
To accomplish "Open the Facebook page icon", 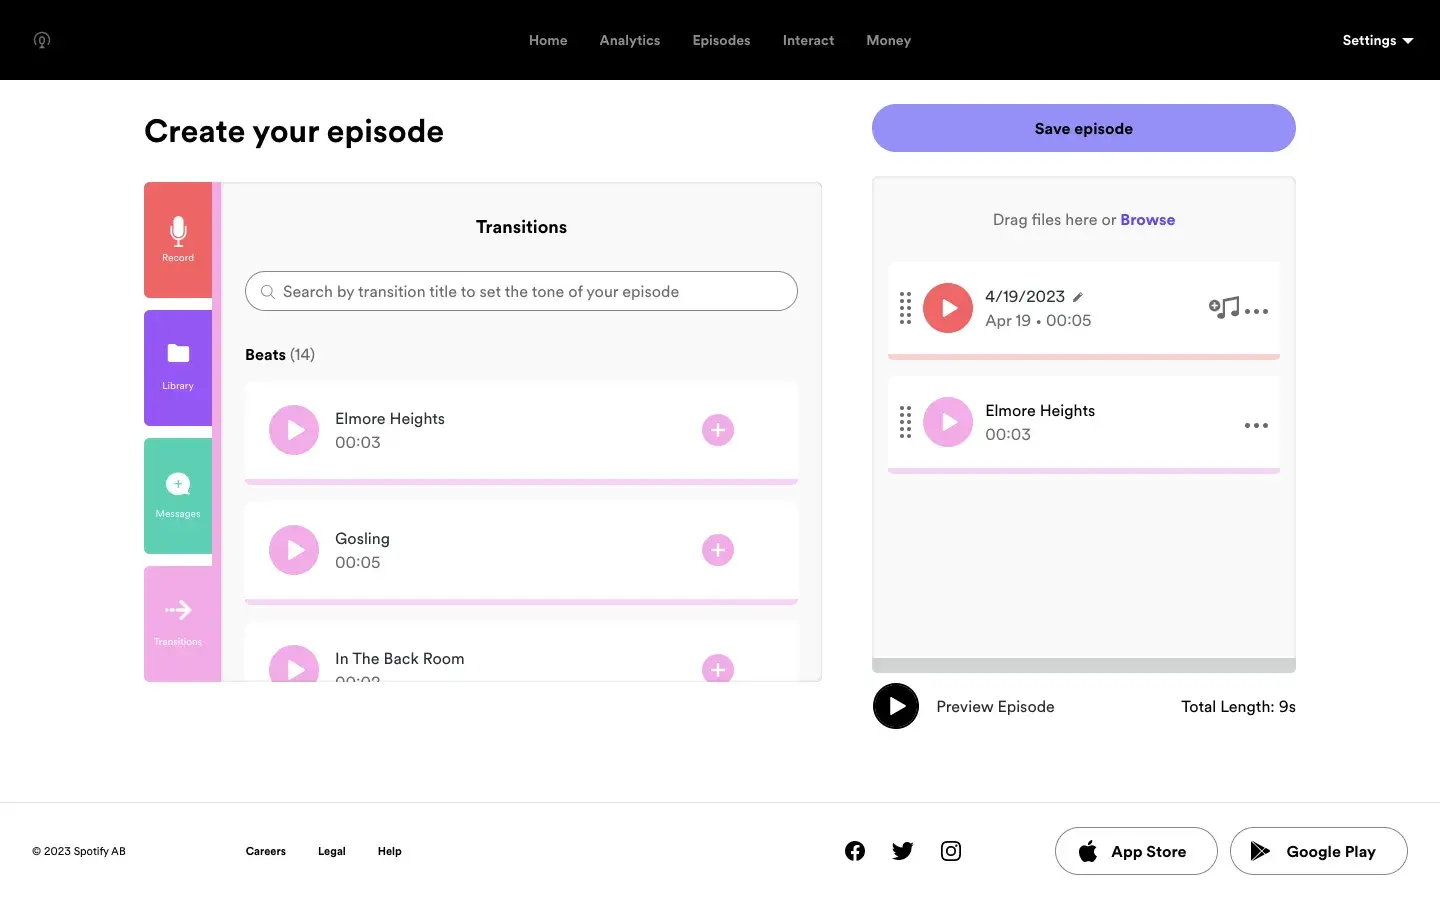I will 854,851.
